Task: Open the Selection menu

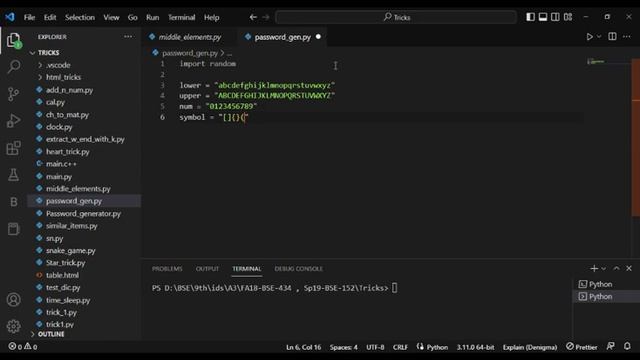Action: [80, 17]
